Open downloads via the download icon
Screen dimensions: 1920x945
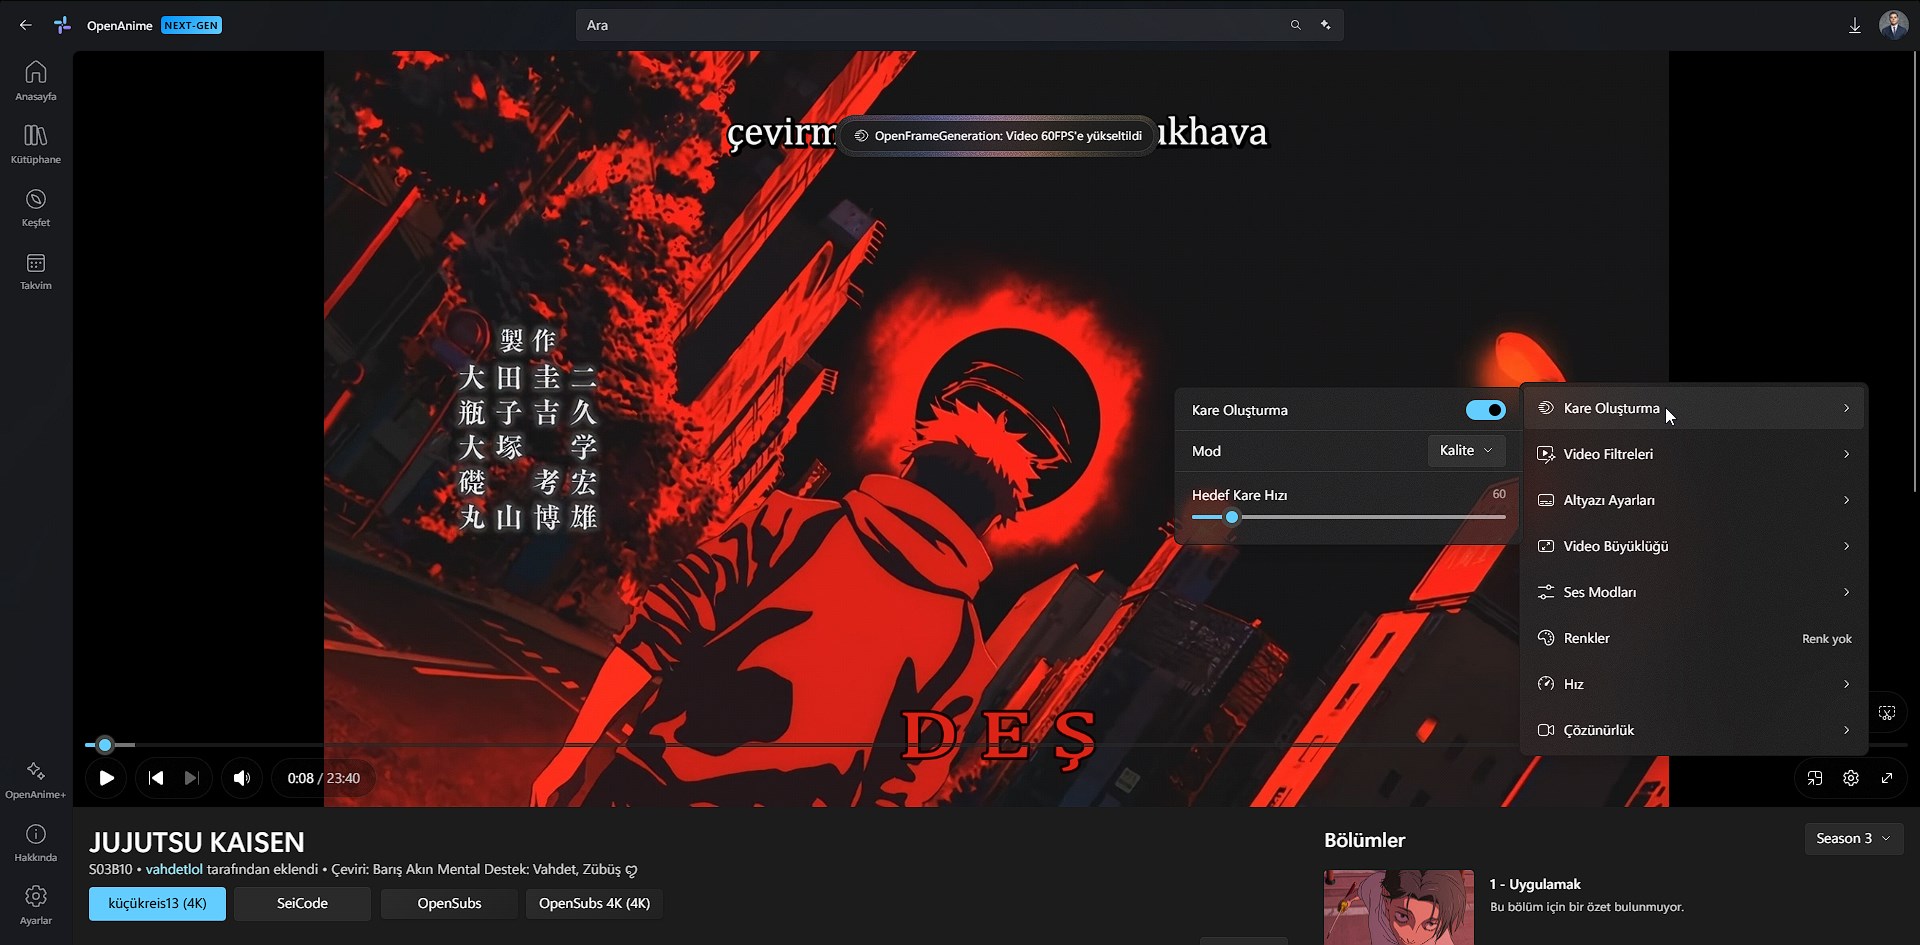1855,26
